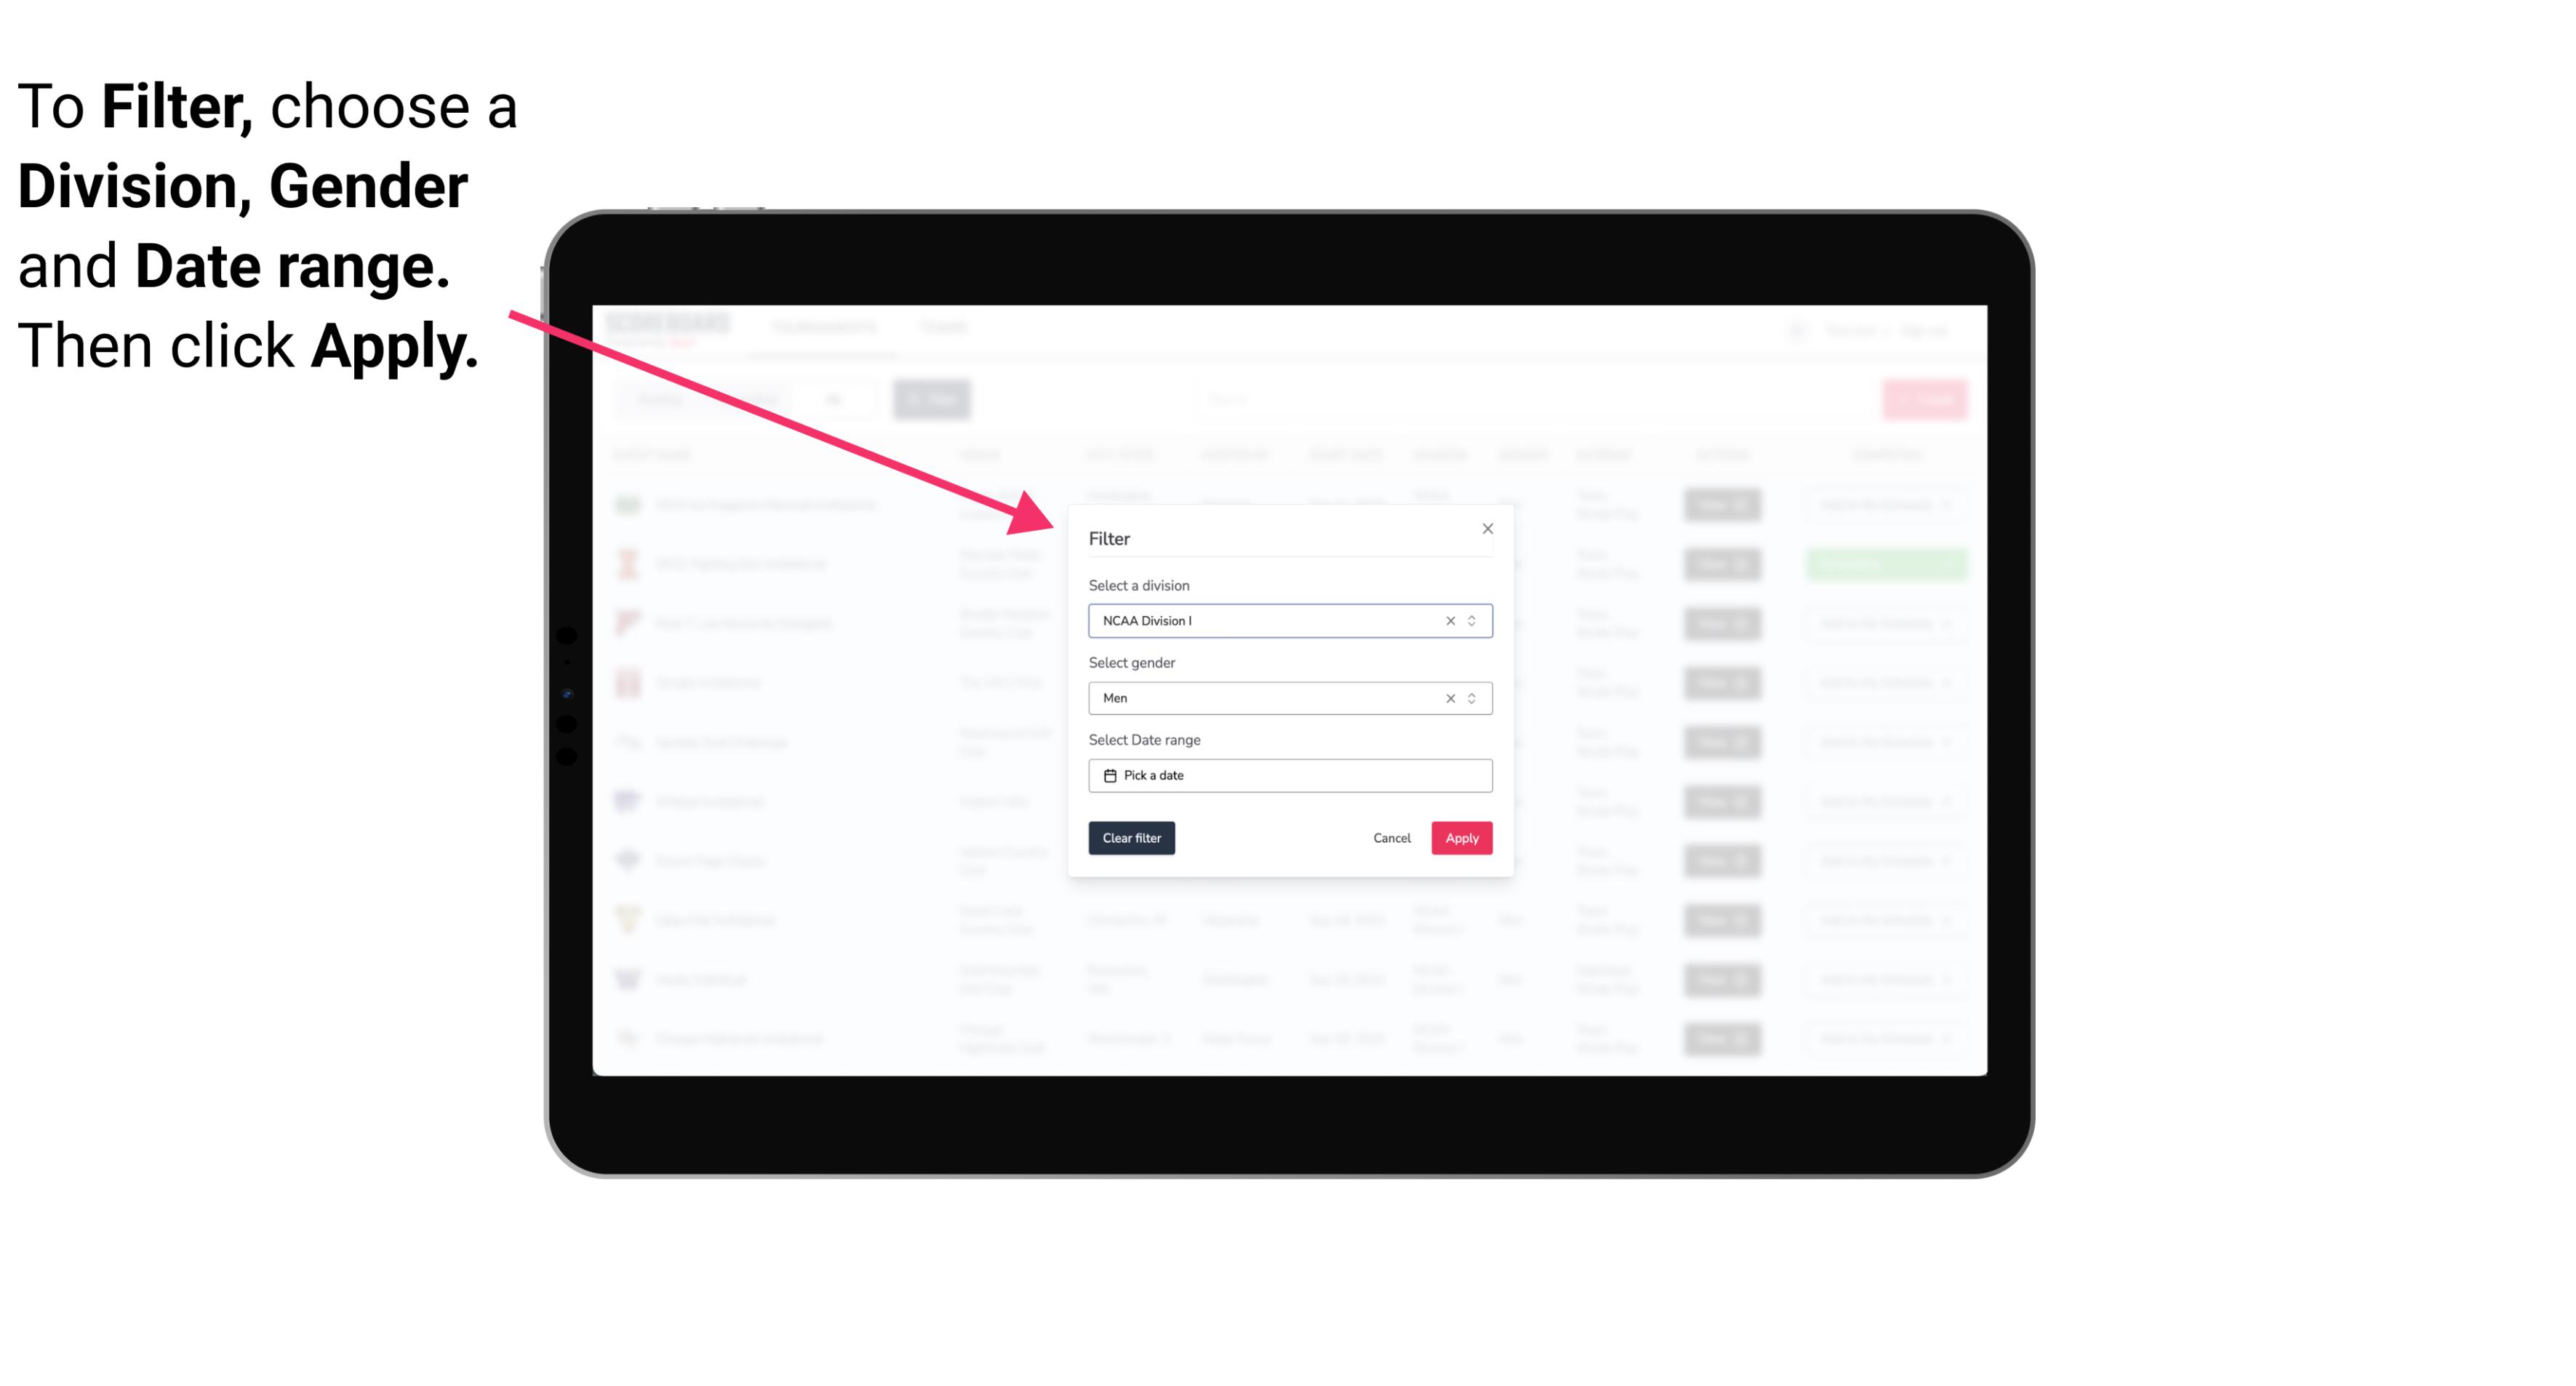Click the dark Clear filter button icon

1132,838
